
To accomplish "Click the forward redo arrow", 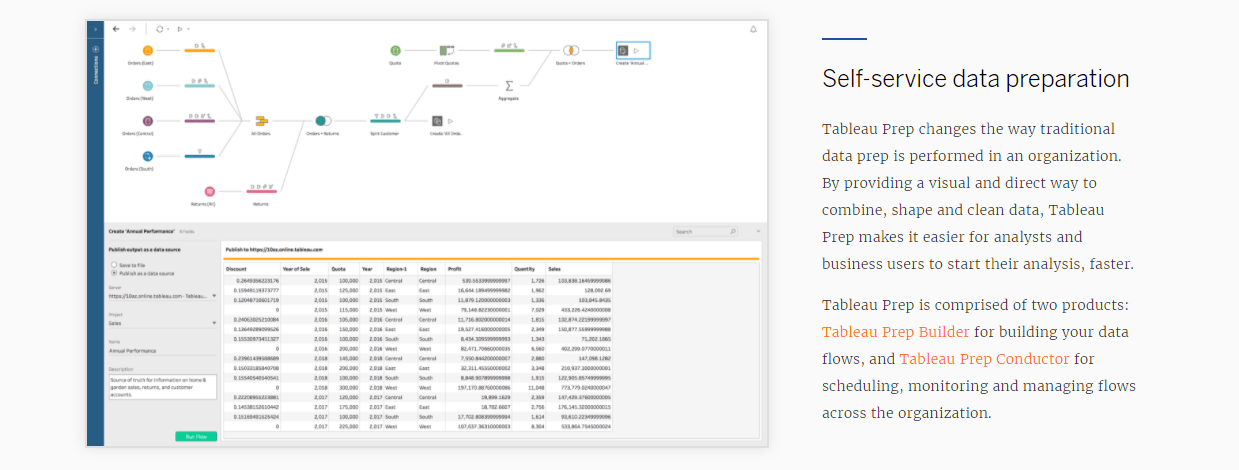I will (133, 29).
